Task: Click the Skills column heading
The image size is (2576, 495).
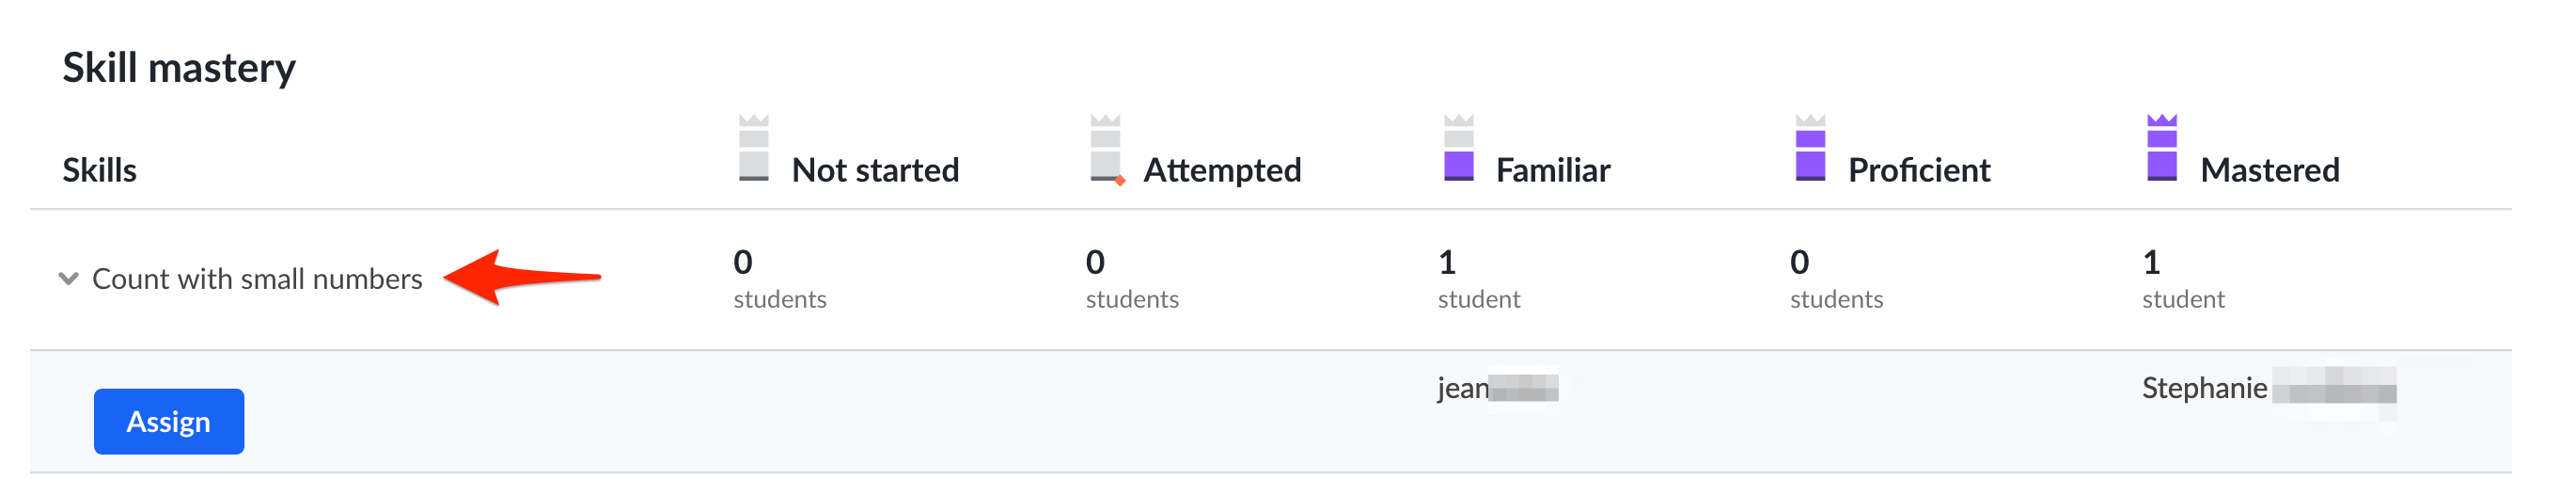Action: 99,170
